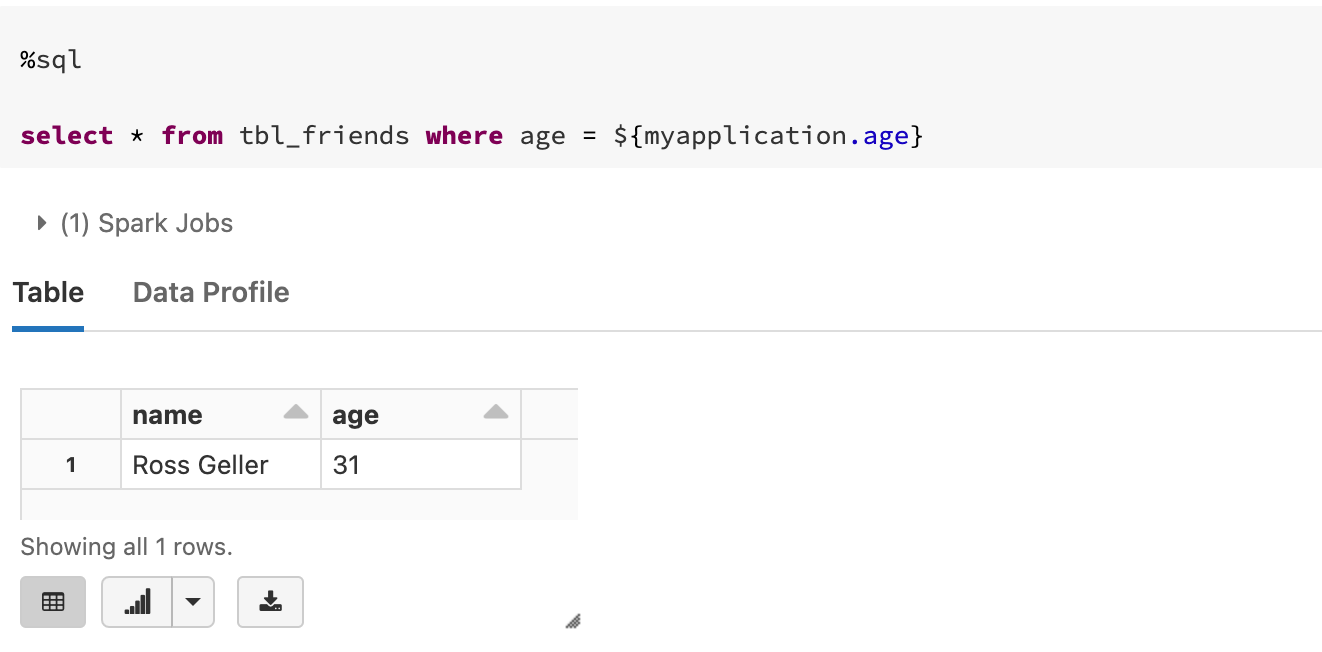This screenshot has height=652, width=1322.
Task: Click the tbl_friends table name in query
Action: pyautogui.click(x=325, y=135)
